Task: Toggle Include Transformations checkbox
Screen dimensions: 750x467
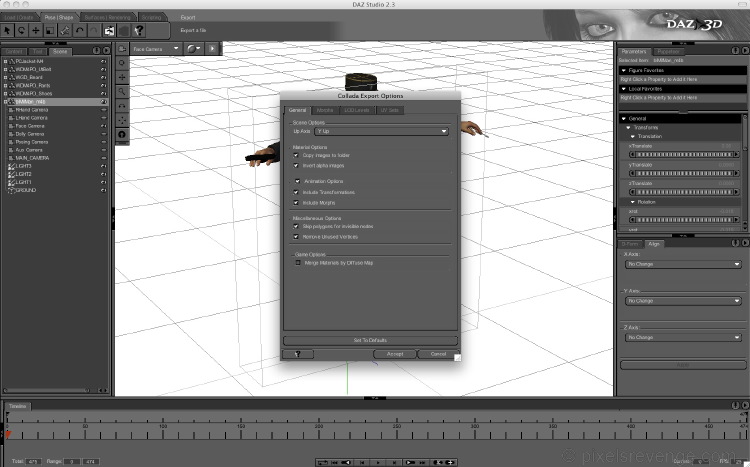Action: pos(296,192)
